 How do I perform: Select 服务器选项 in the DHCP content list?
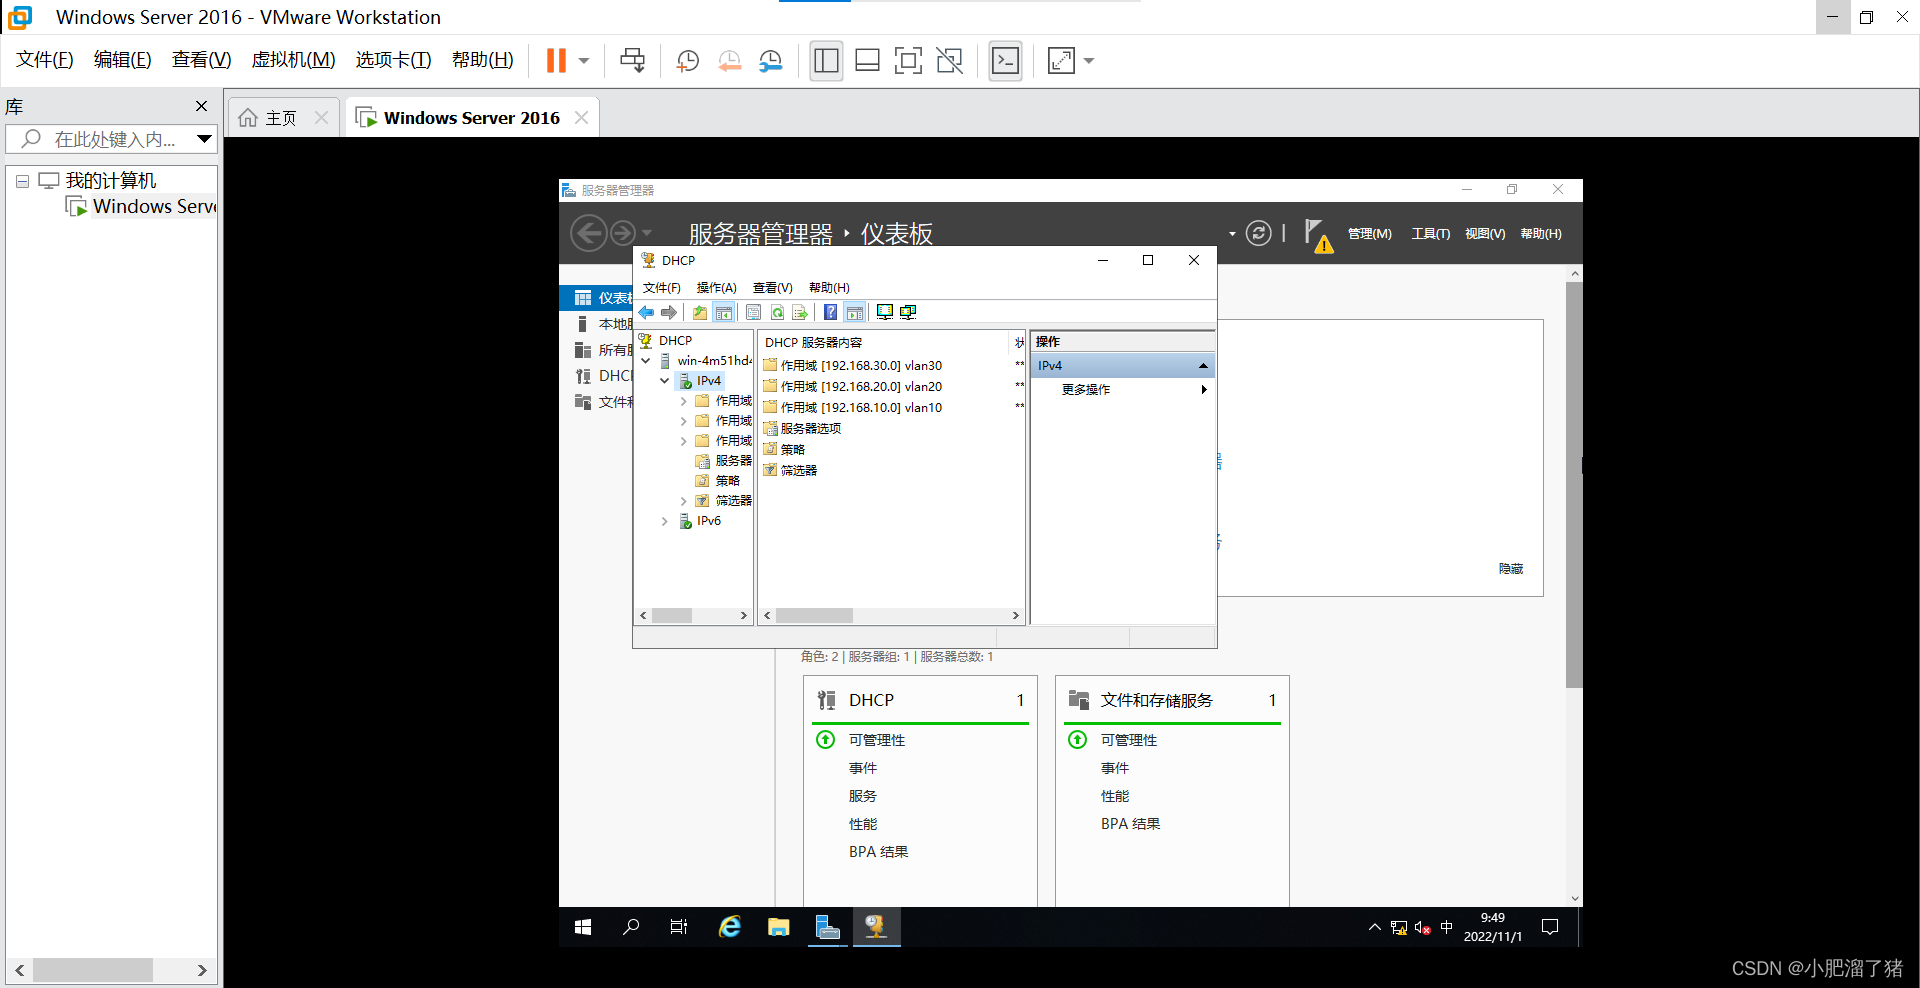(802, 429)
